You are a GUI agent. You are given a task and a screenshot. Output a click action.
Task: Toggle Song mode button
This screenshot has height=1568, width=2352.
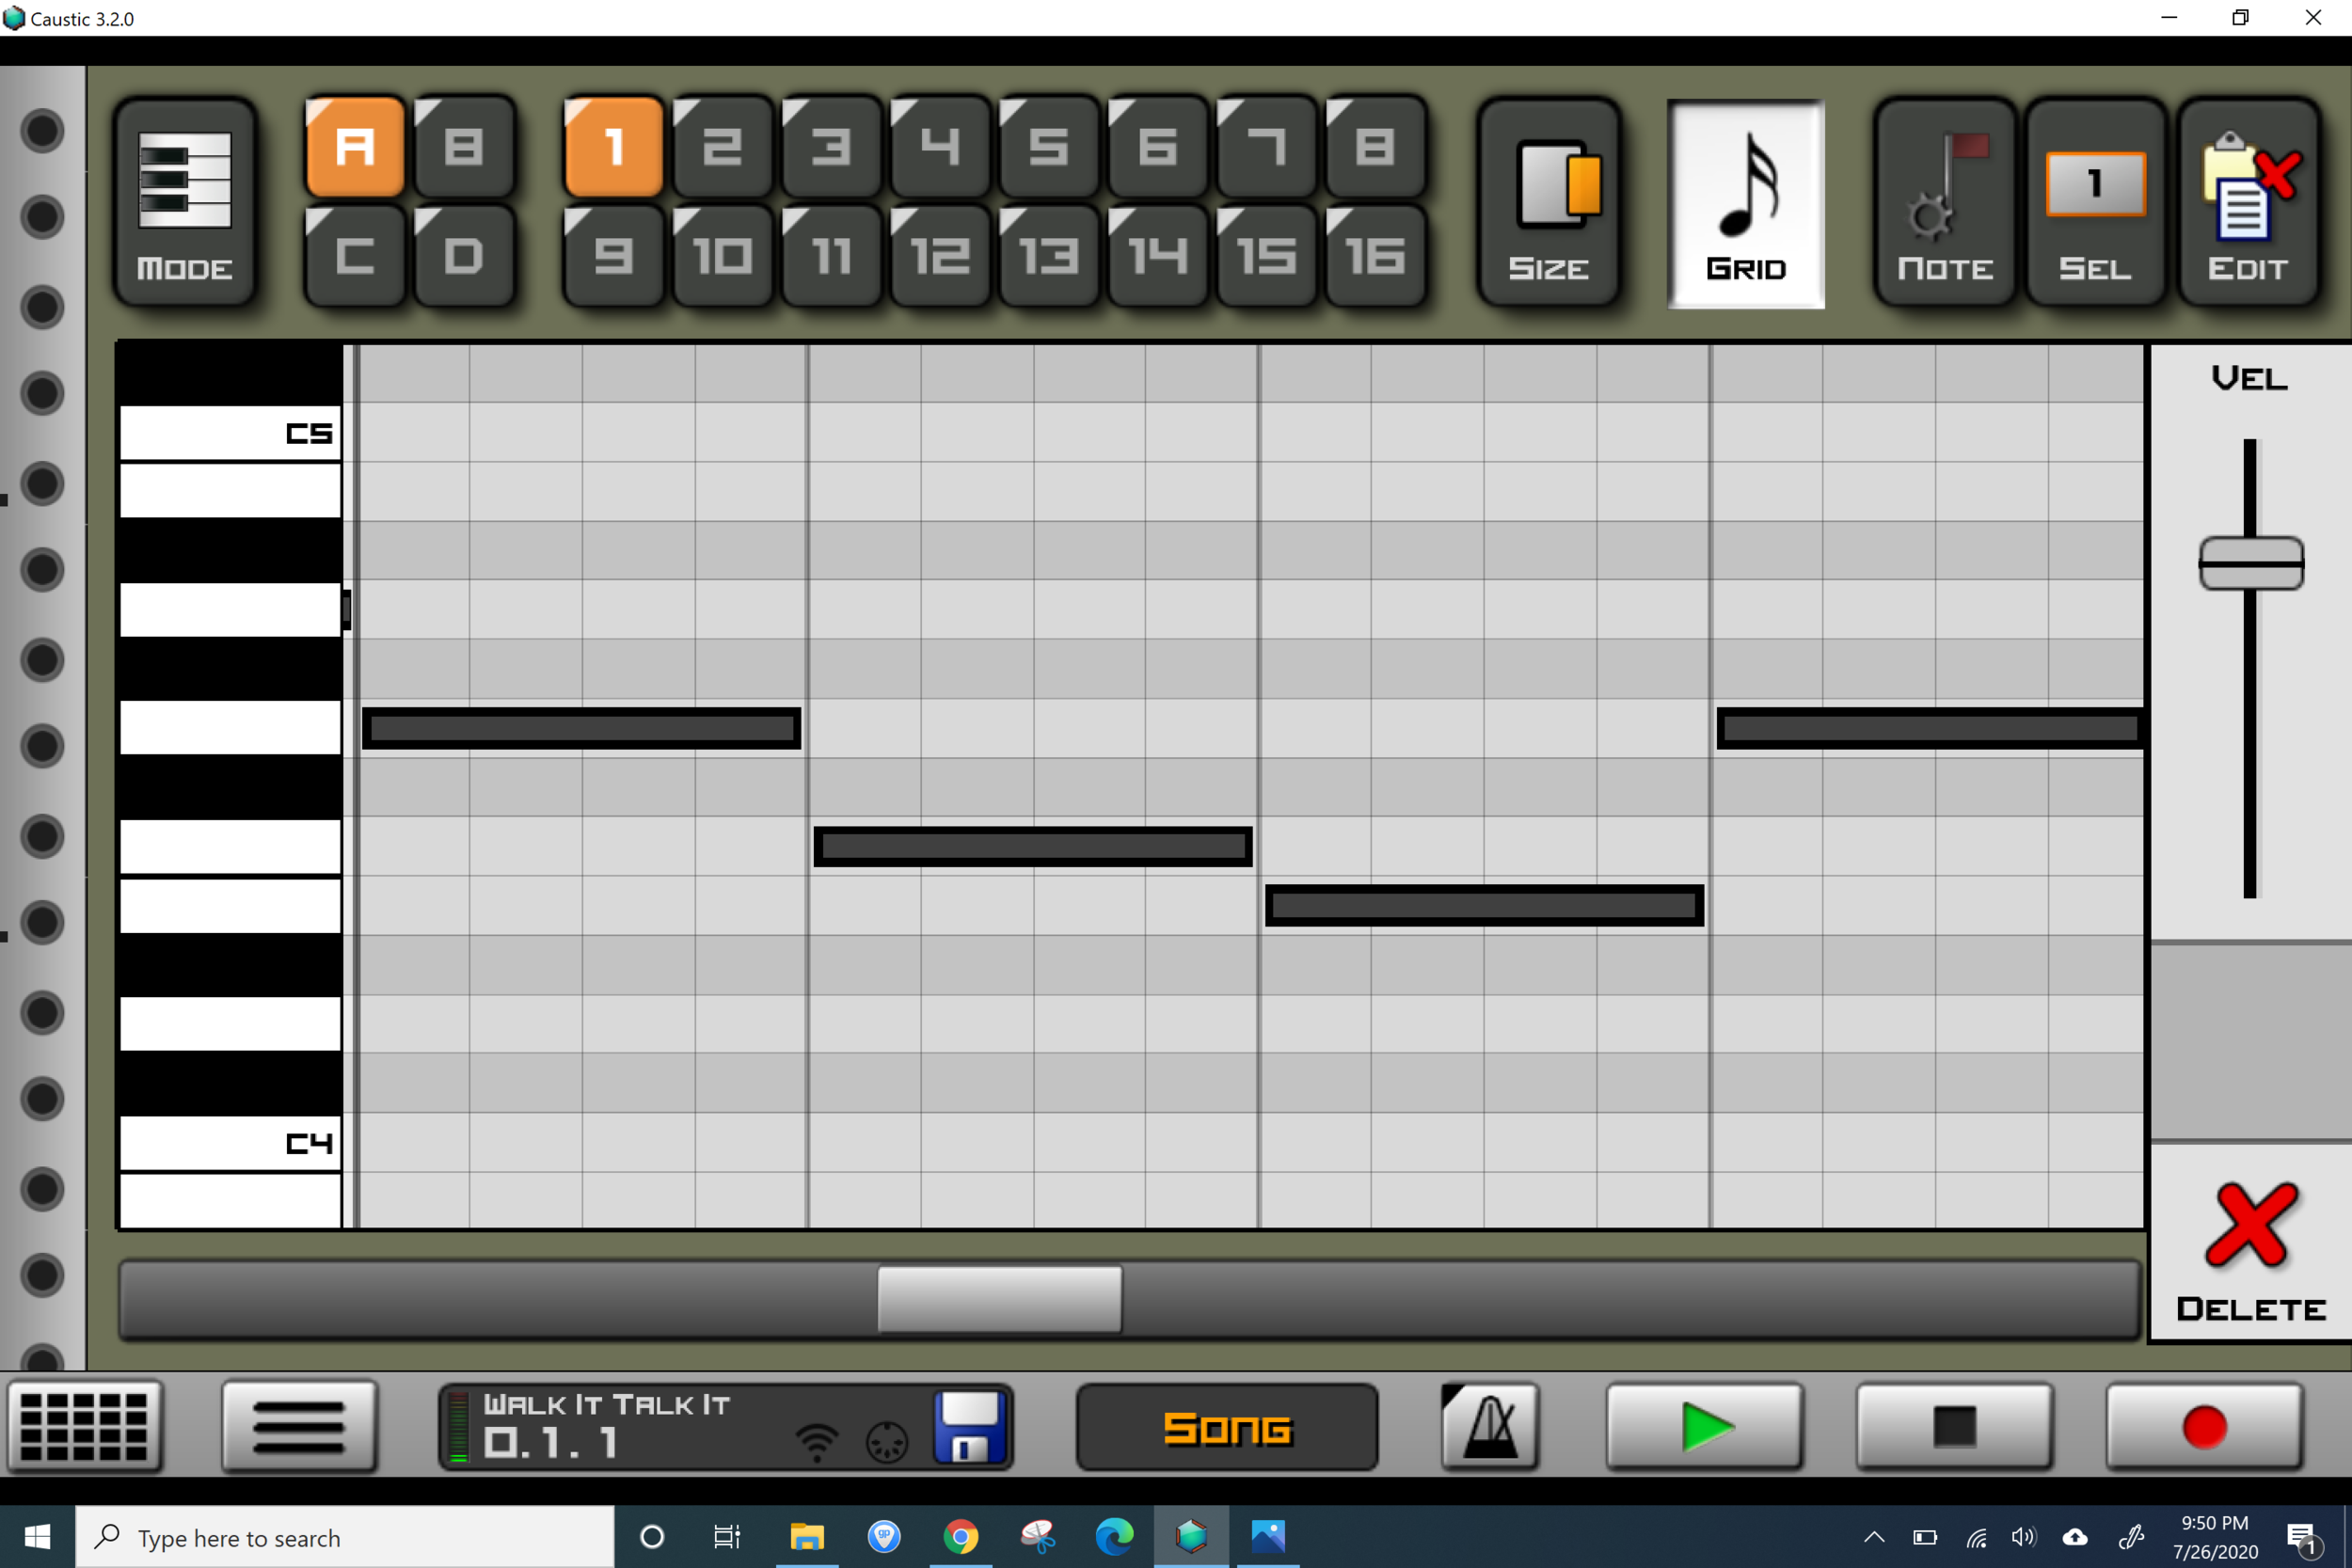1227,1427
